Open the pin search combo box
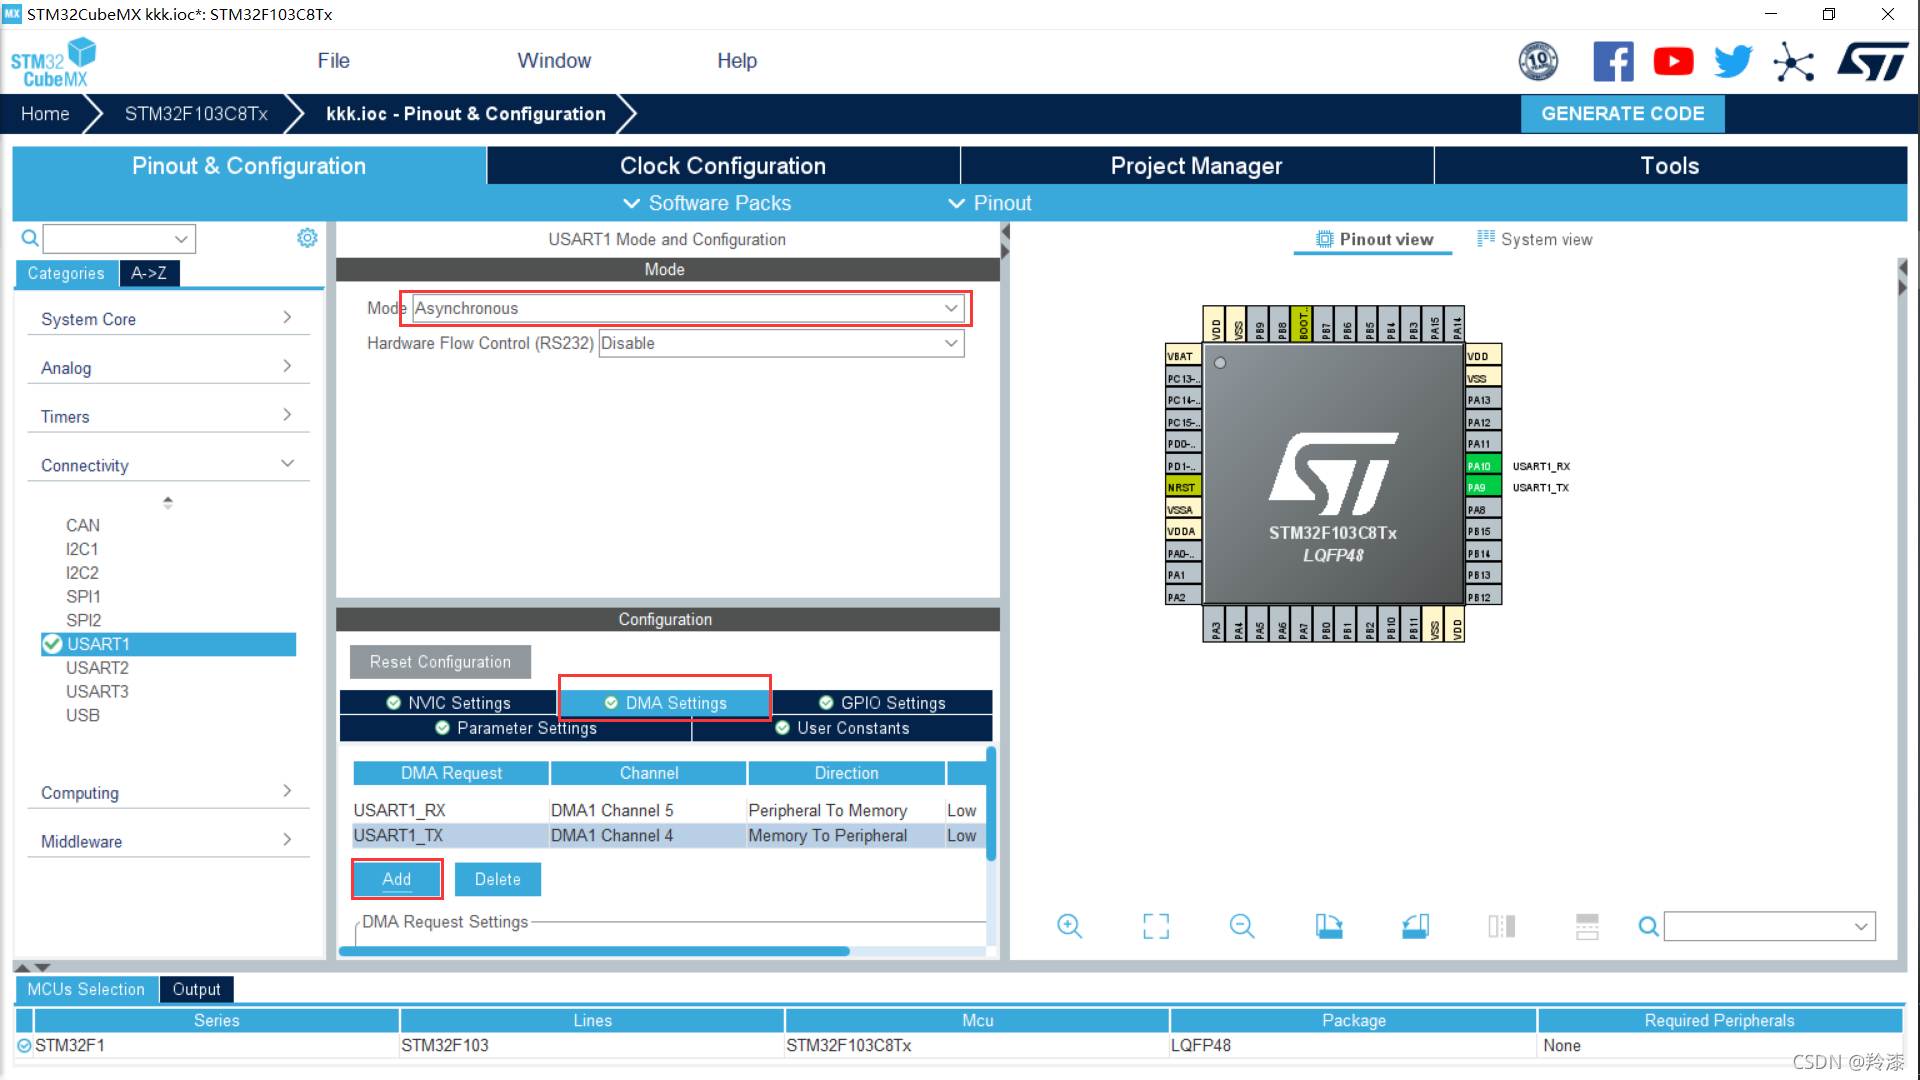 1769,926
